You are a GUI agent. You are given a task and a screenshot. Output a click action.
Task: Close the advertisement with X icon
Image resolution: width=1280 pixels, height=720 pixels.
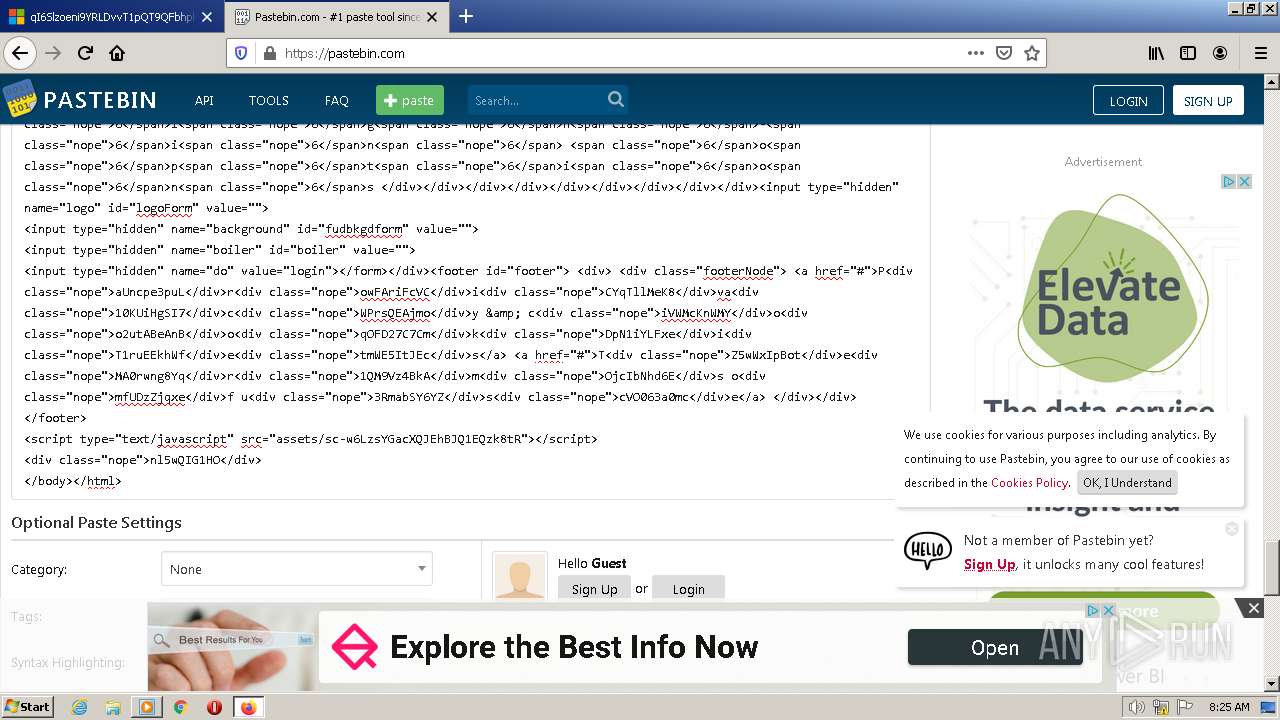pos(1245,181)
